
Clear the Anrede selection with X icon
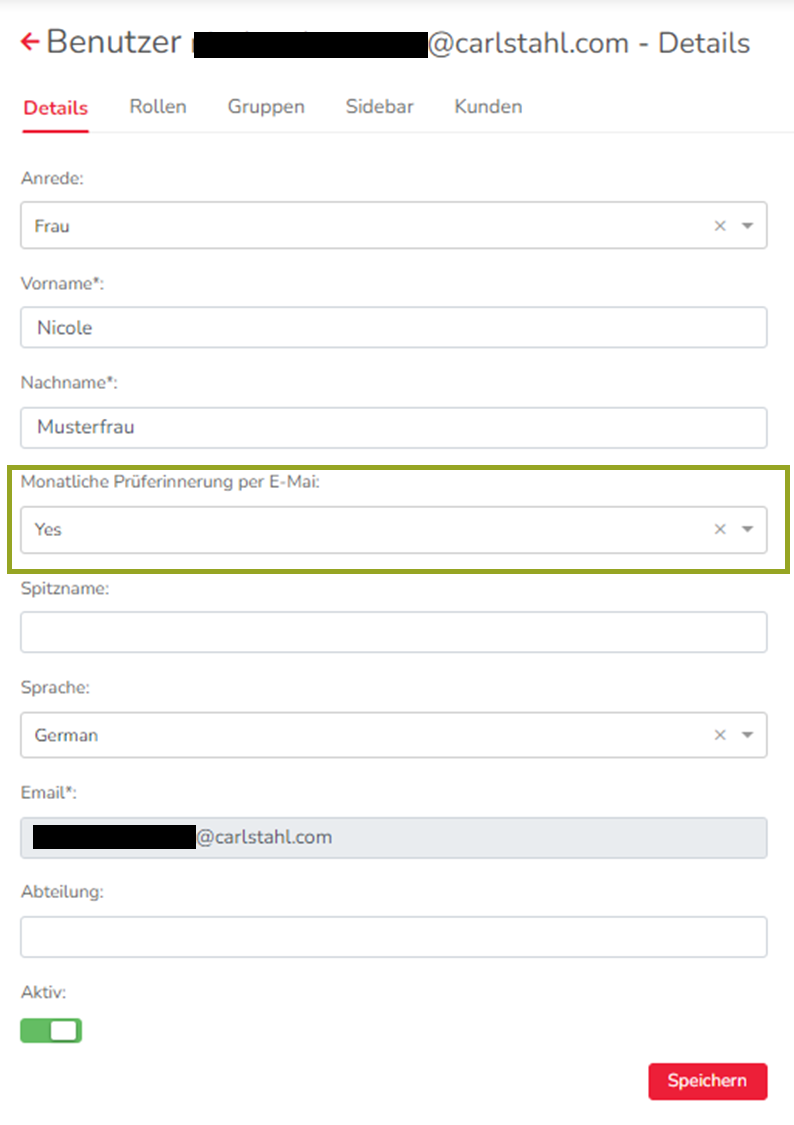tap(720, 226)
